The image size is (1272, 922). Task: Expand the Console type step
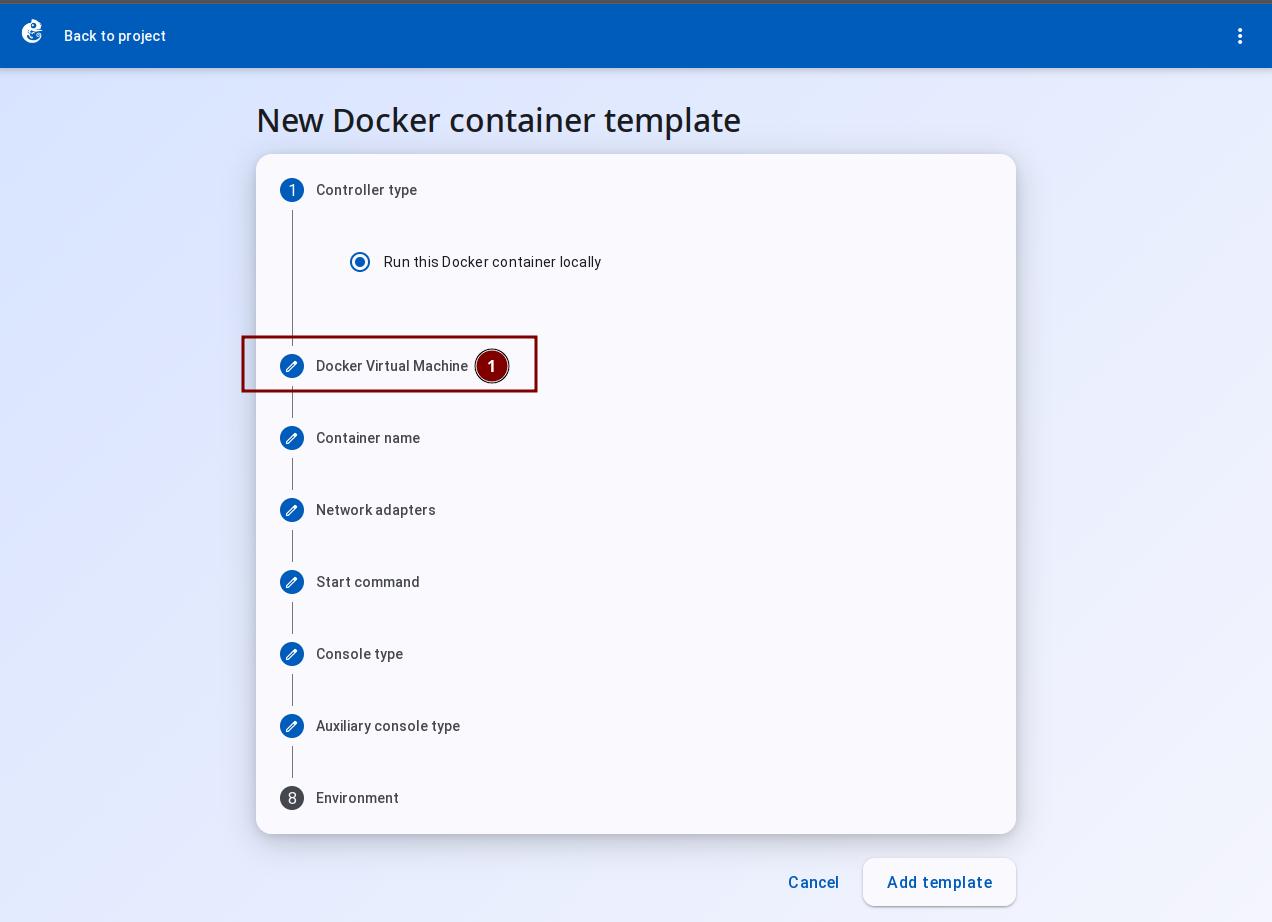point(360,654)
